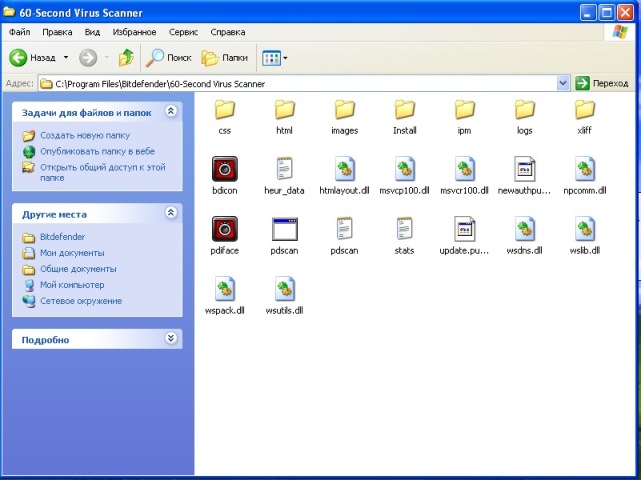Collapse the Другие места panel
This screenshot has width=641, height=480.
tap(170, 213)
